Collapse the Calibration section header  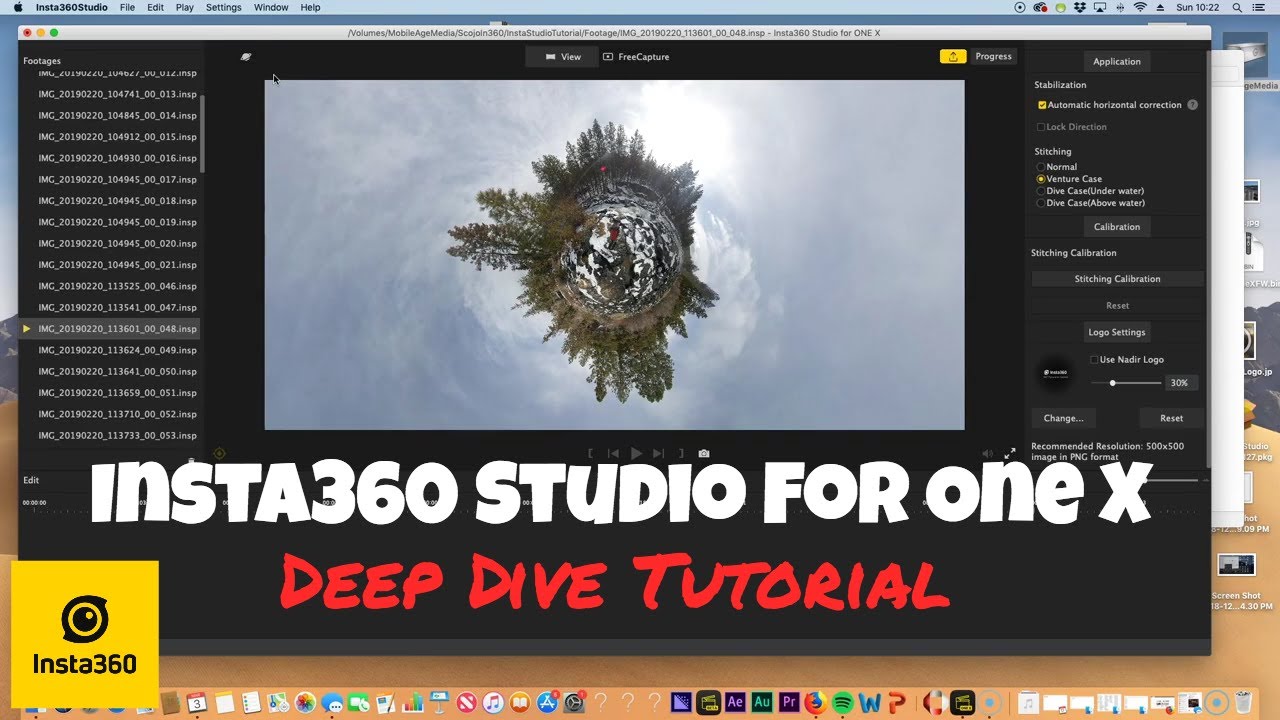1117,227
